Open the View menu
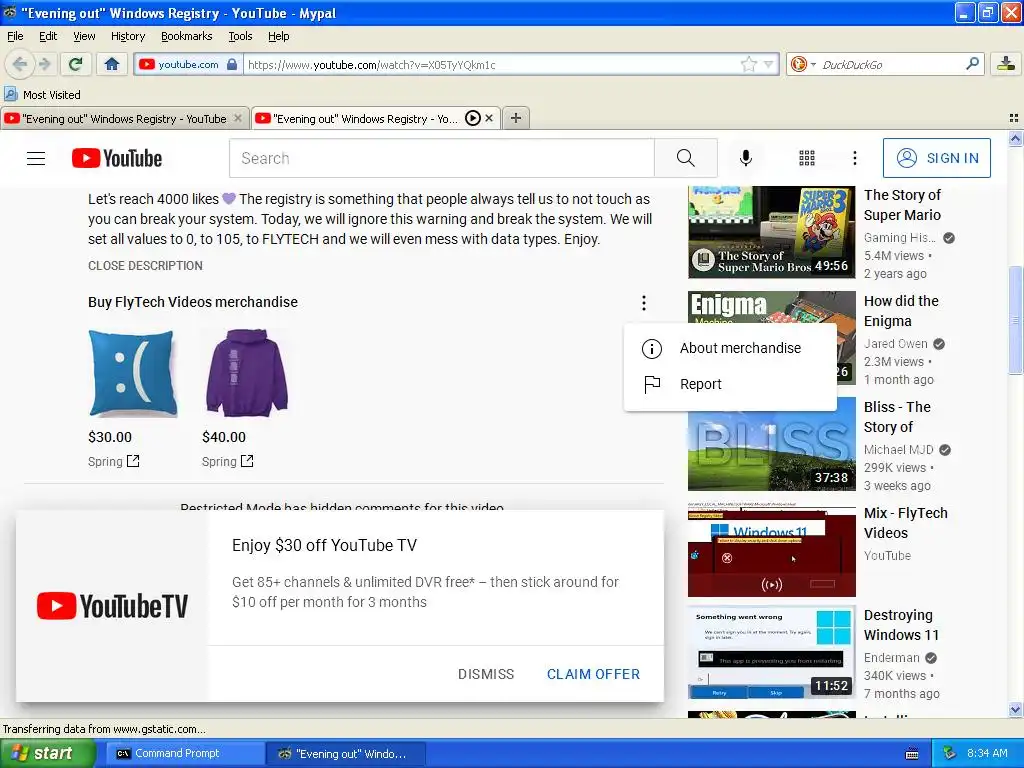The height and width of the screenshot is (768, 1024). pyautogui.click(x=84, y=36)
